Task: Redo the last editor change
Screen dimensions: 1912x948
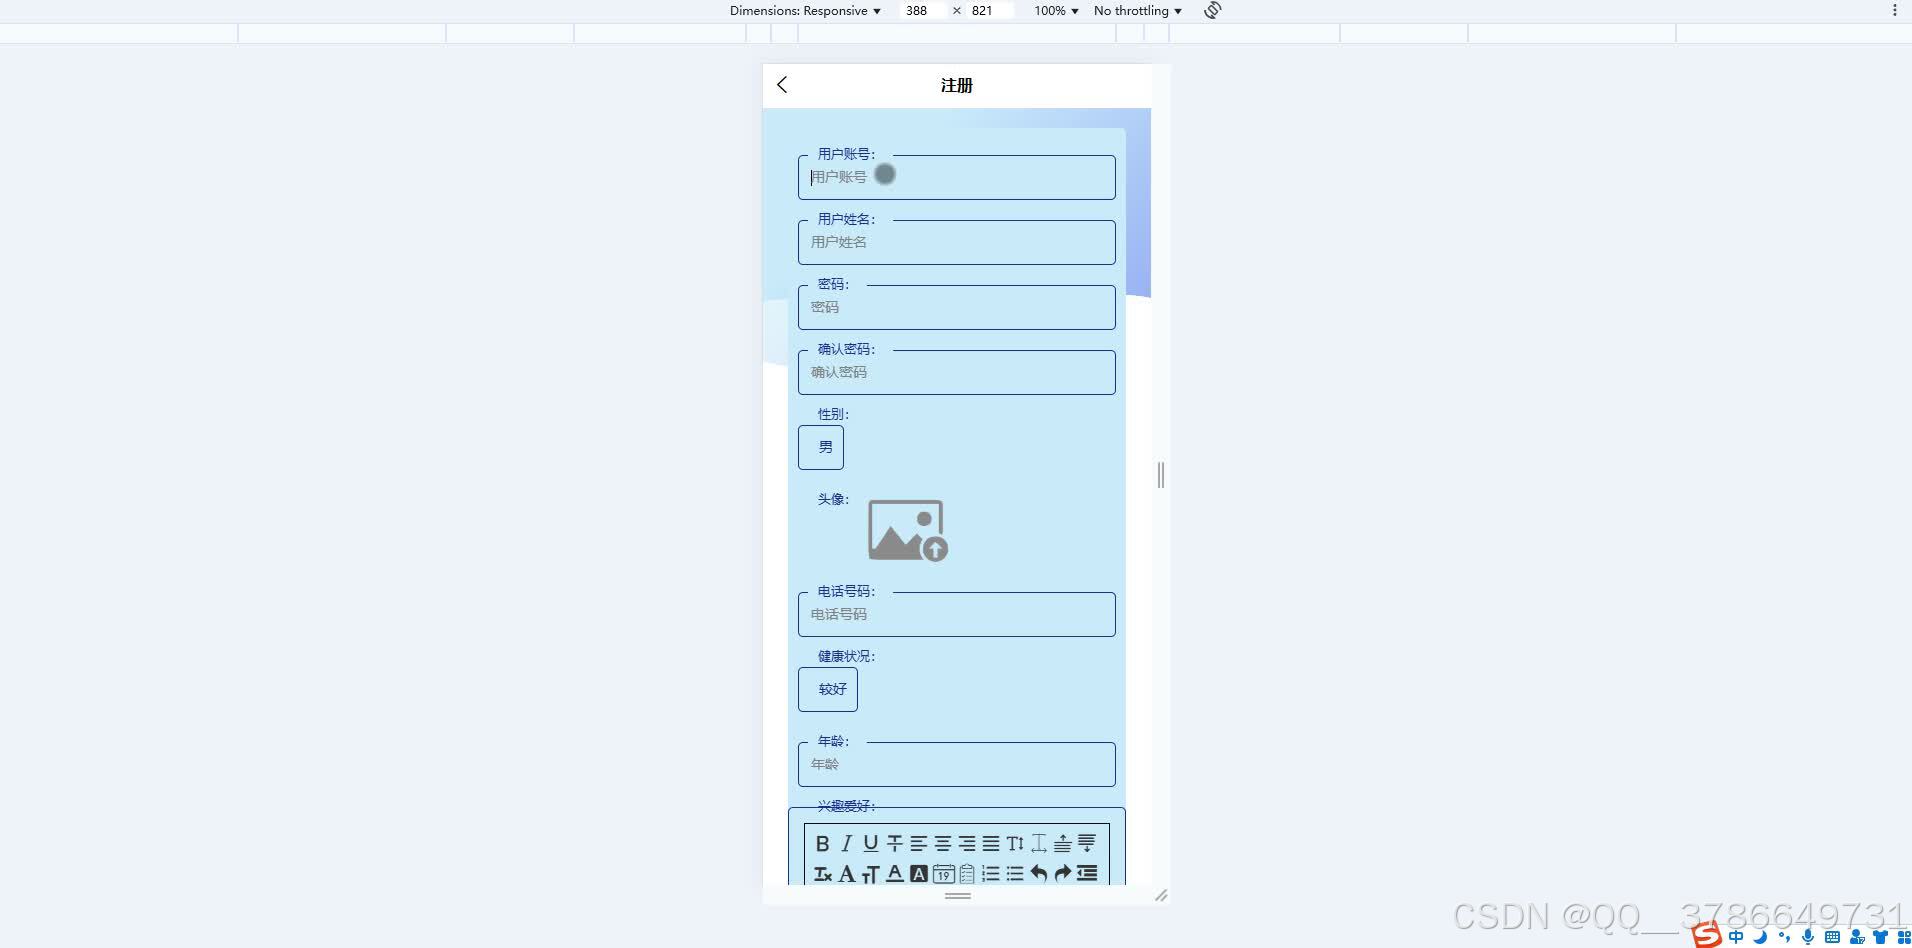Action: 1062,874
